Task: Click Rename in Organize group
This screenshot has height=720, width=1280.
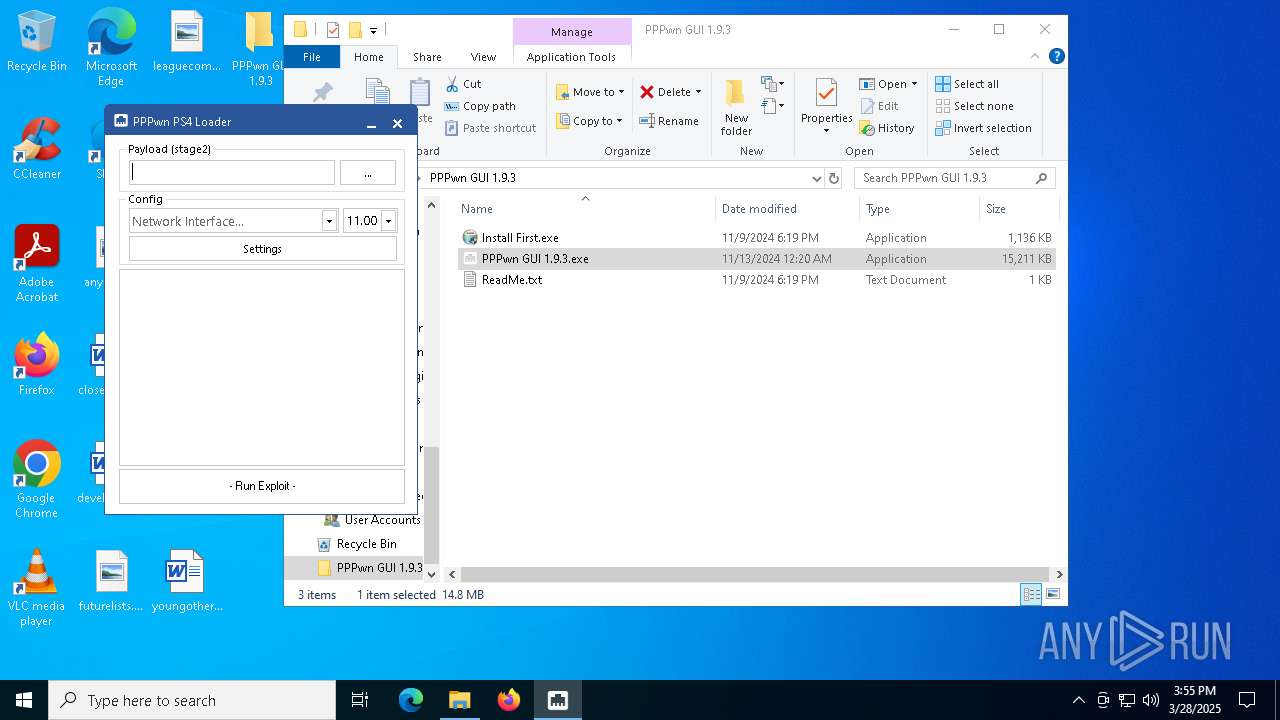Action: pyautogui.click(x=669, y=121)
